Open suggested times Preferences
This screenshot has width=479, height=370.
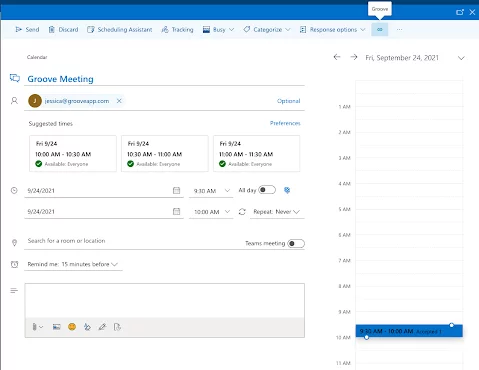click(x=285, y=123)
